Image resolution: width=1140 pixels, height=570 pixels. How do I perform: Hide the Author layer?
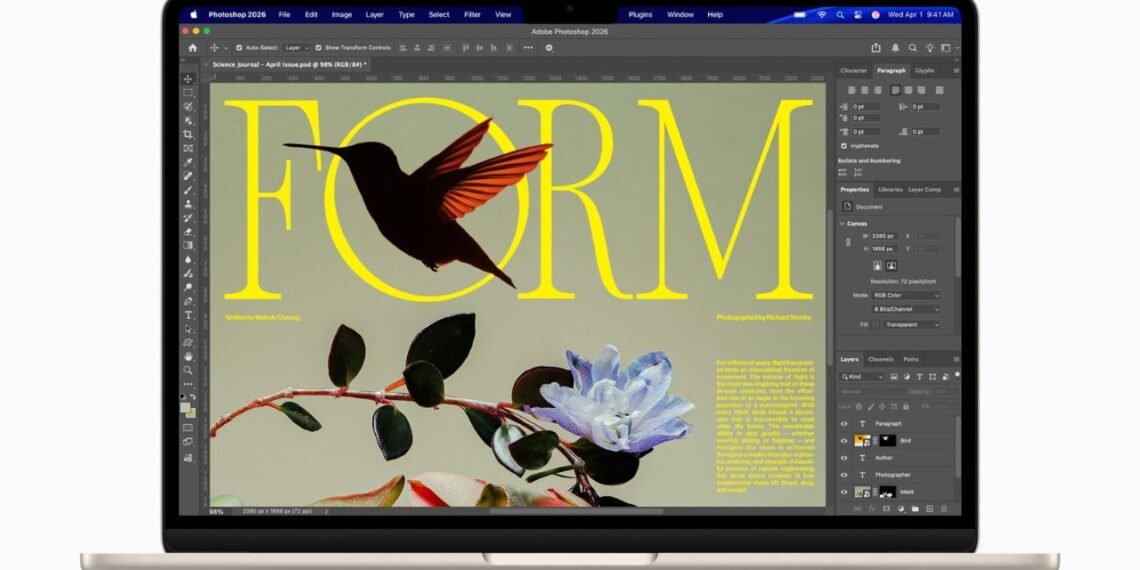(844, 458)
